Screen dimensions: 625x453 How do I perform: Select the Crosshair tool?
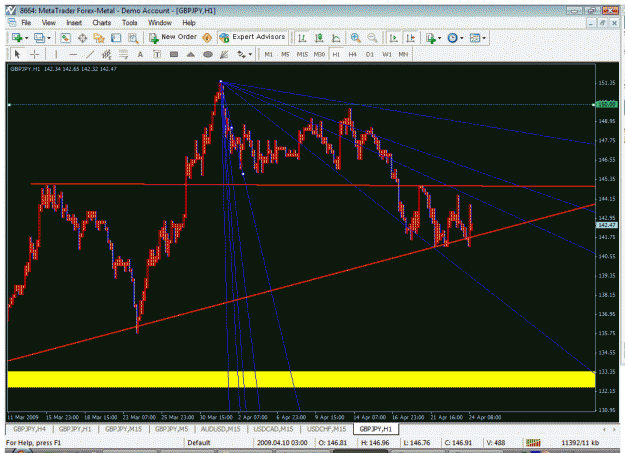(35, 54)
